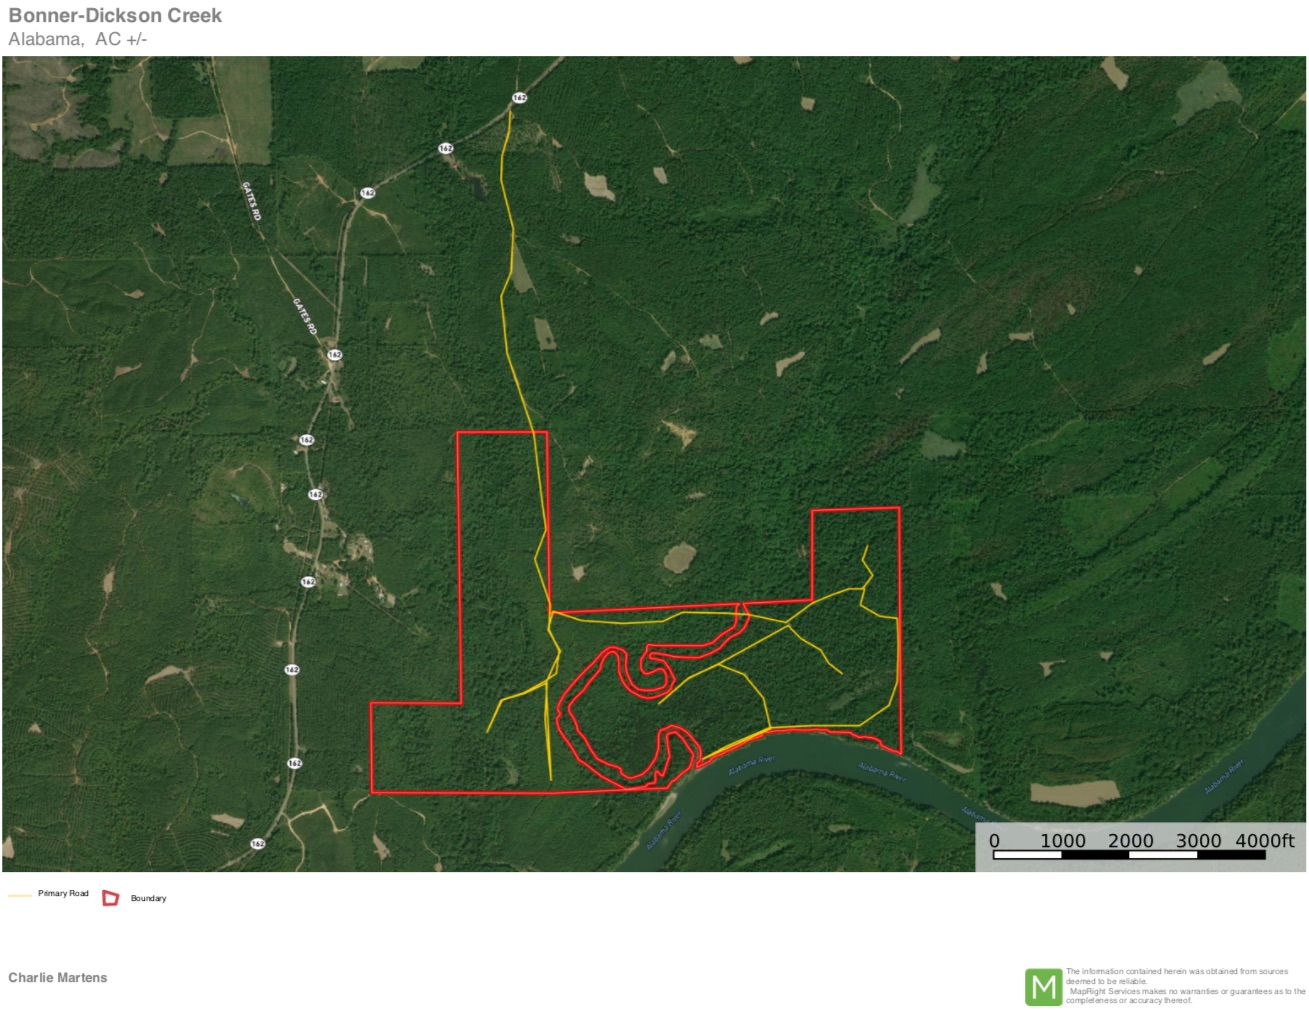Viewport: 1309px width, 1010px height.
Task: Click the 3000 mark on the scale bar
Action: [x=1198, y=841]
